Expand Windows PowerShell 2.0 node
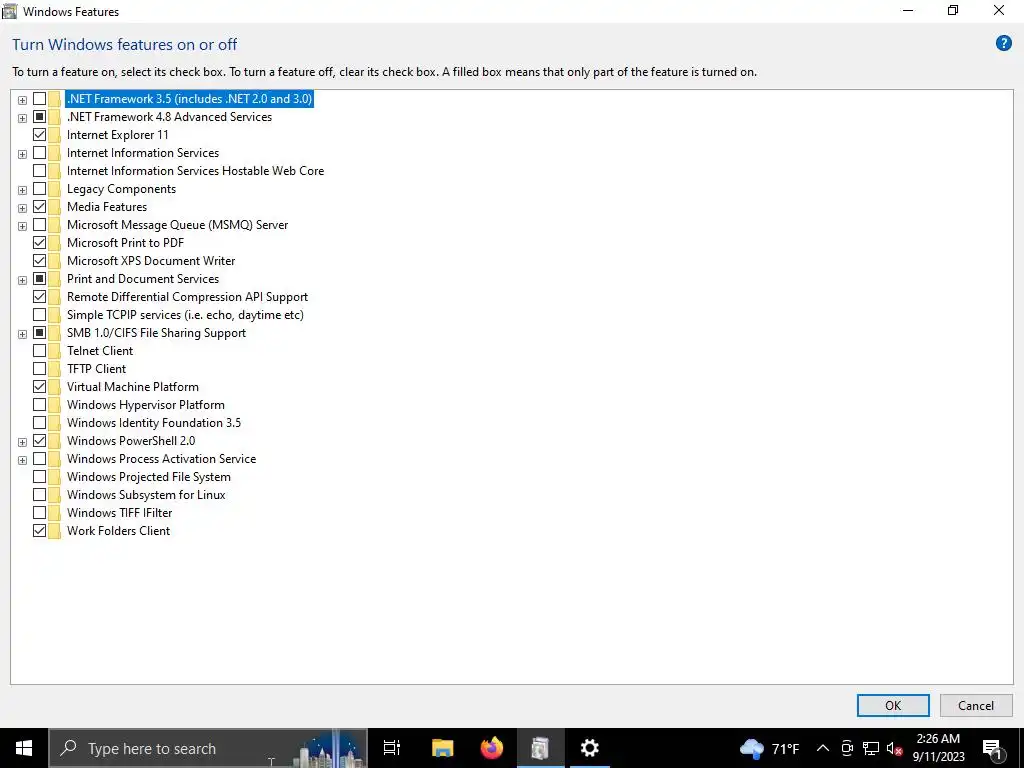Screen dimensions: 1024x768 (22, 442)
